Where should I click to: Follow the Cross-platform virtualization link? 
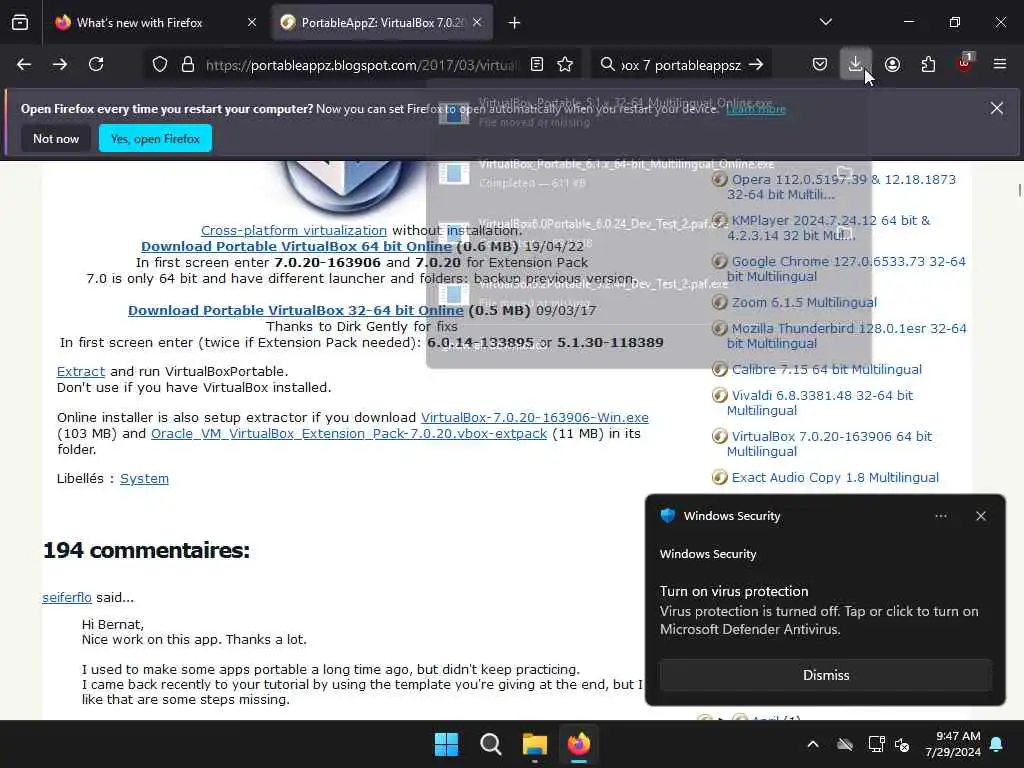(x=294, y=231)
